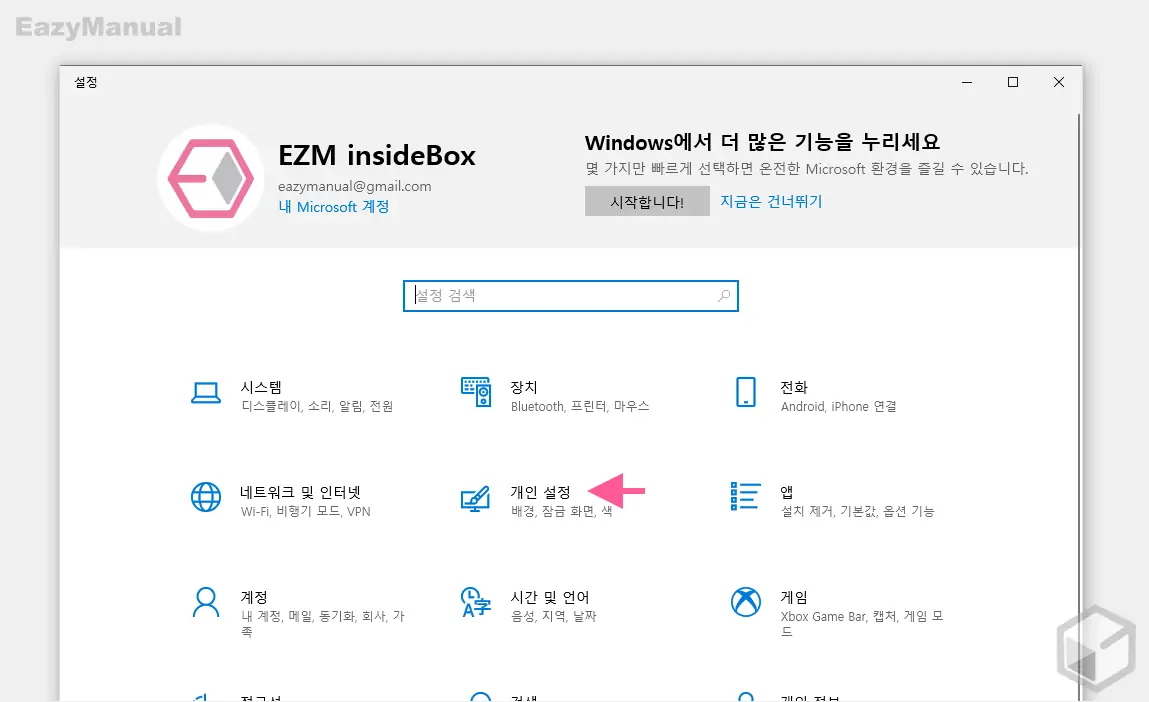
Task: Click the 지금은 건너뛰기 link
Action: pyautogui.click(x=771, y=202)
